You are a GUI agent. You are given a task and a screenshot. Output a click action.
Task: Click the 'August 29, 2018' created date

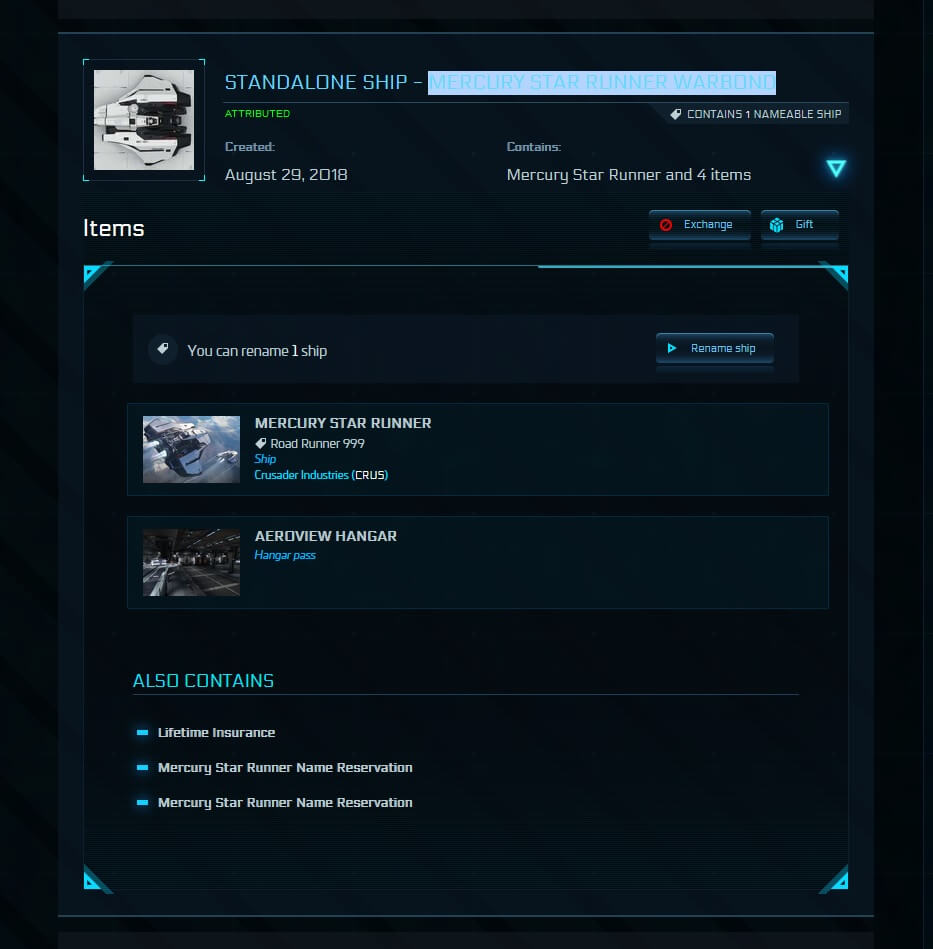tap(286, 175)
